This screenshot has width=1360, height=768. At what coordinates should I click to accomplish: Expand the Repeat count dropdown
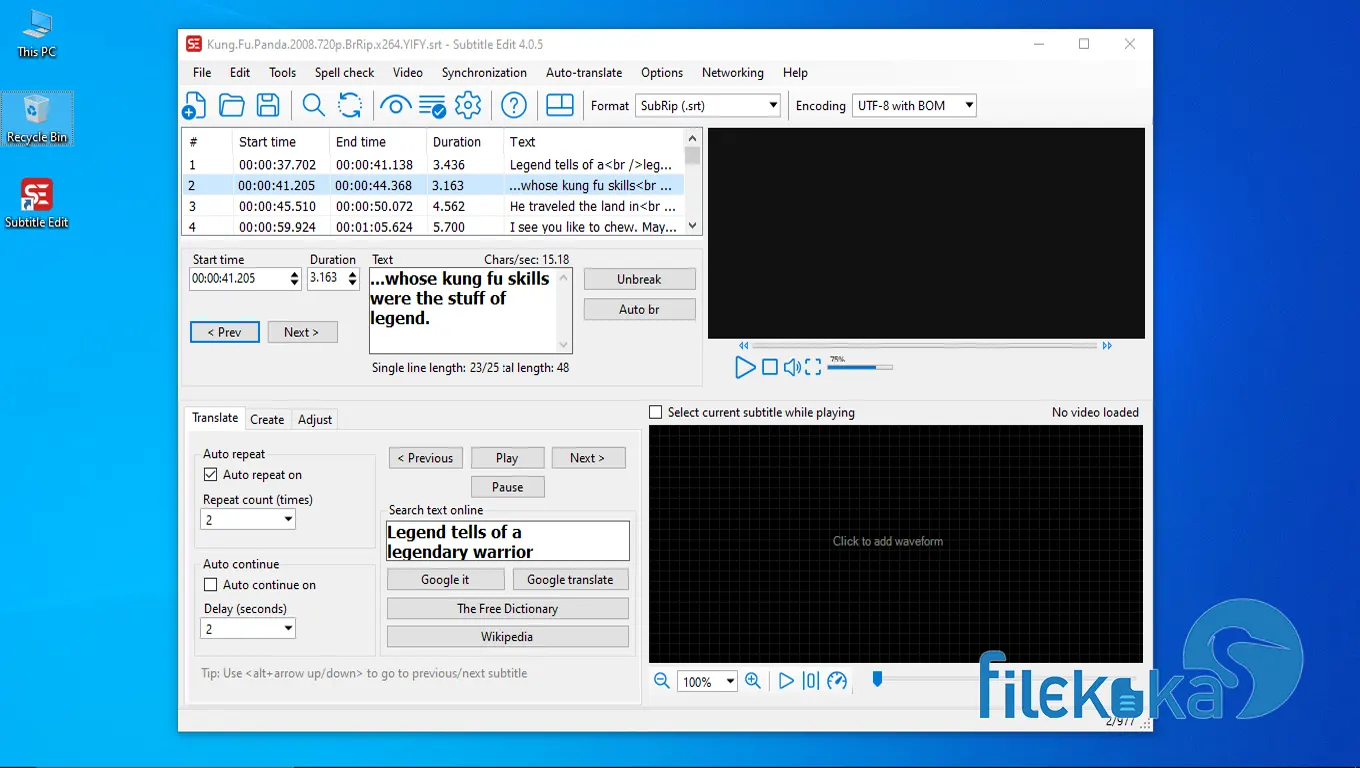pos(248,520)
